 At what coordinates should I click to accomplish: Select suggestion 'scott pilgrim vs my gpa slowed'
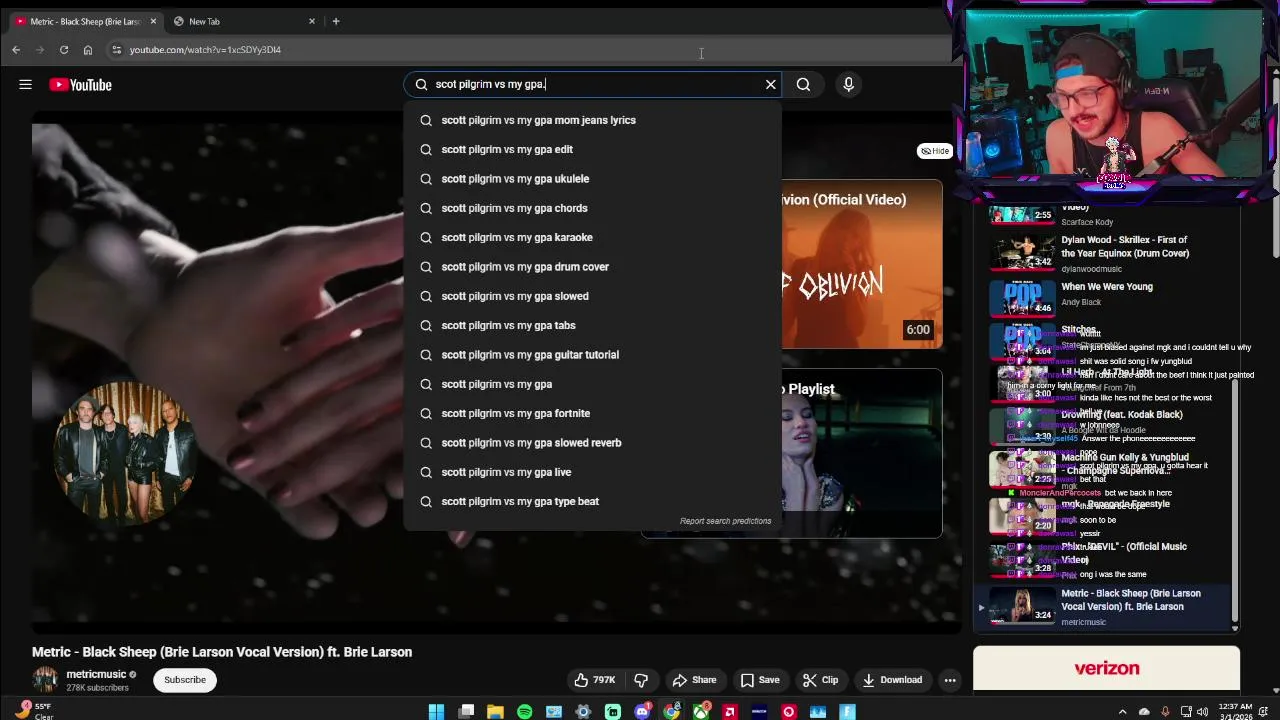592,296
